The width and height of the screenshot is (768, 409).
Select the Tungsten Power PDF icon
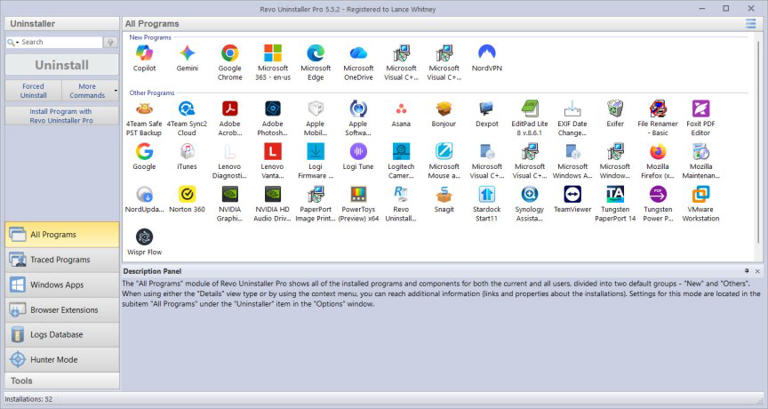658,194
